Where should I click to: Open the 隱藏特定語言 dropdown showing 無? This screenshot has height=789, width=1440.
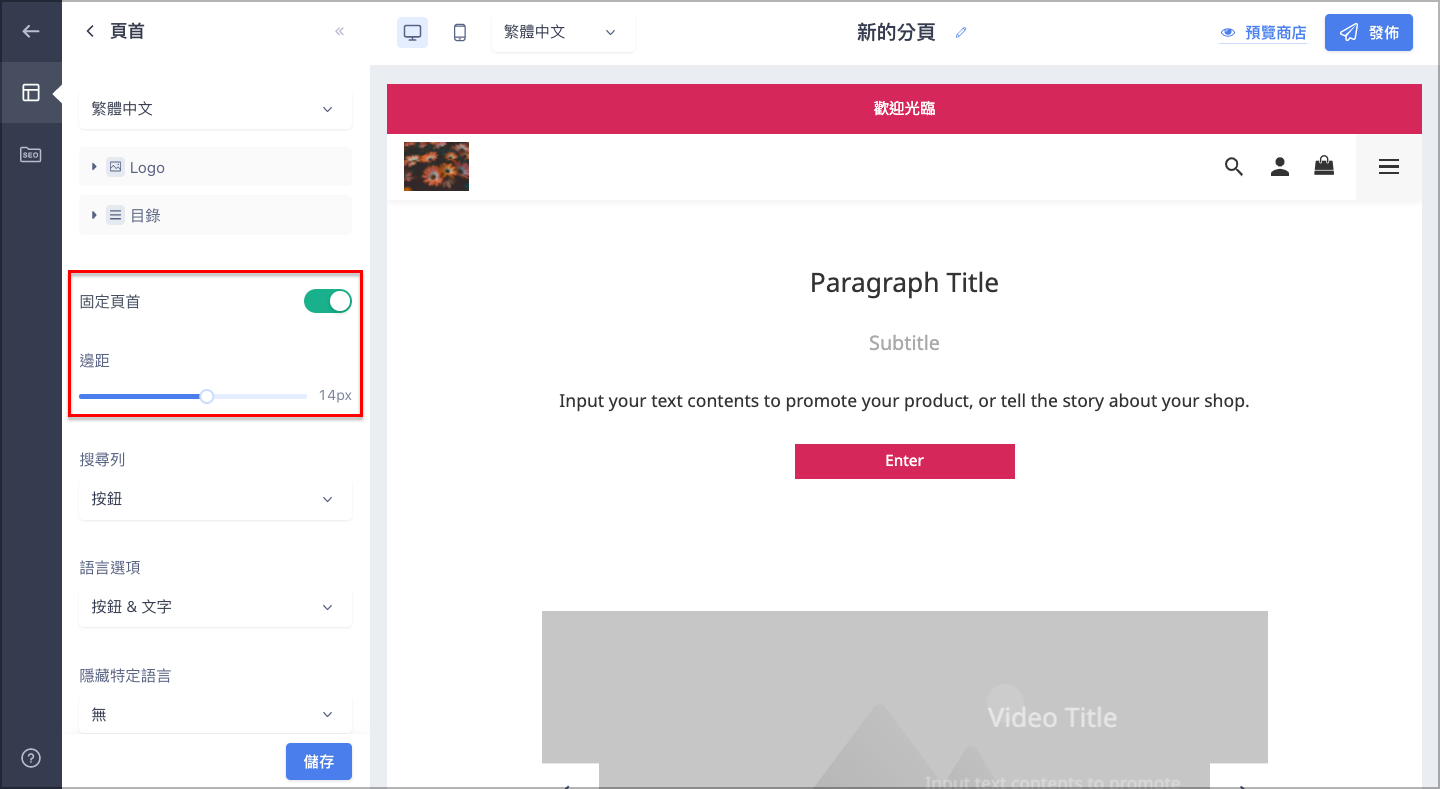[215, 714]
